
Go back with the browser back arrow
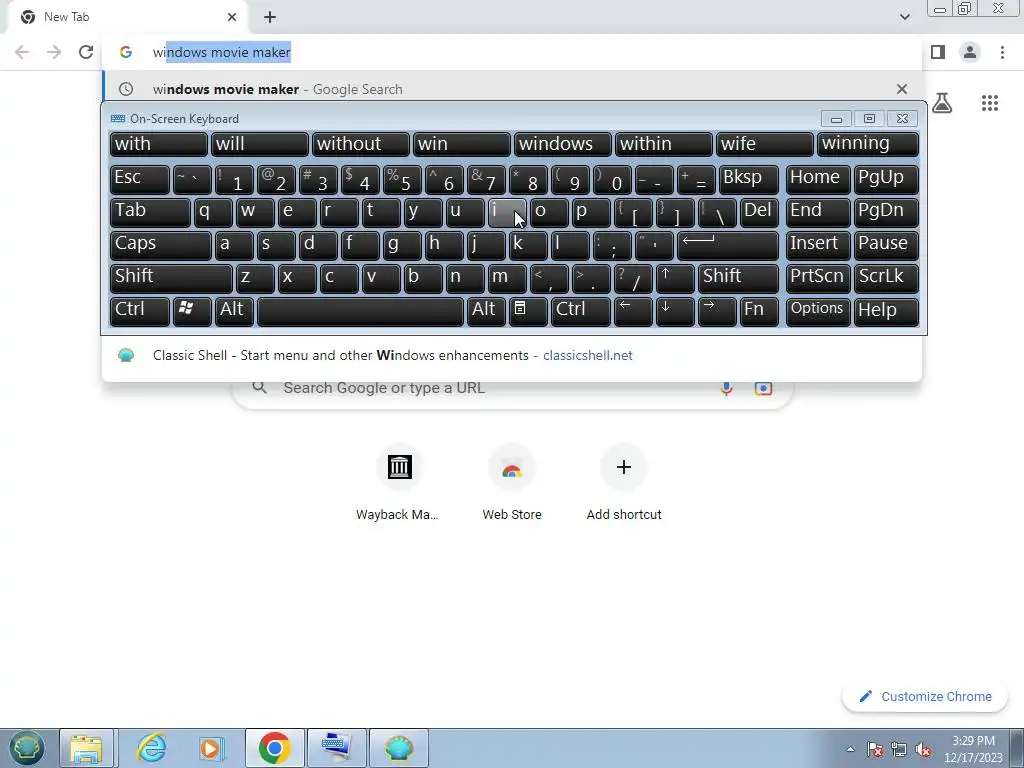(x=22, y=52)
